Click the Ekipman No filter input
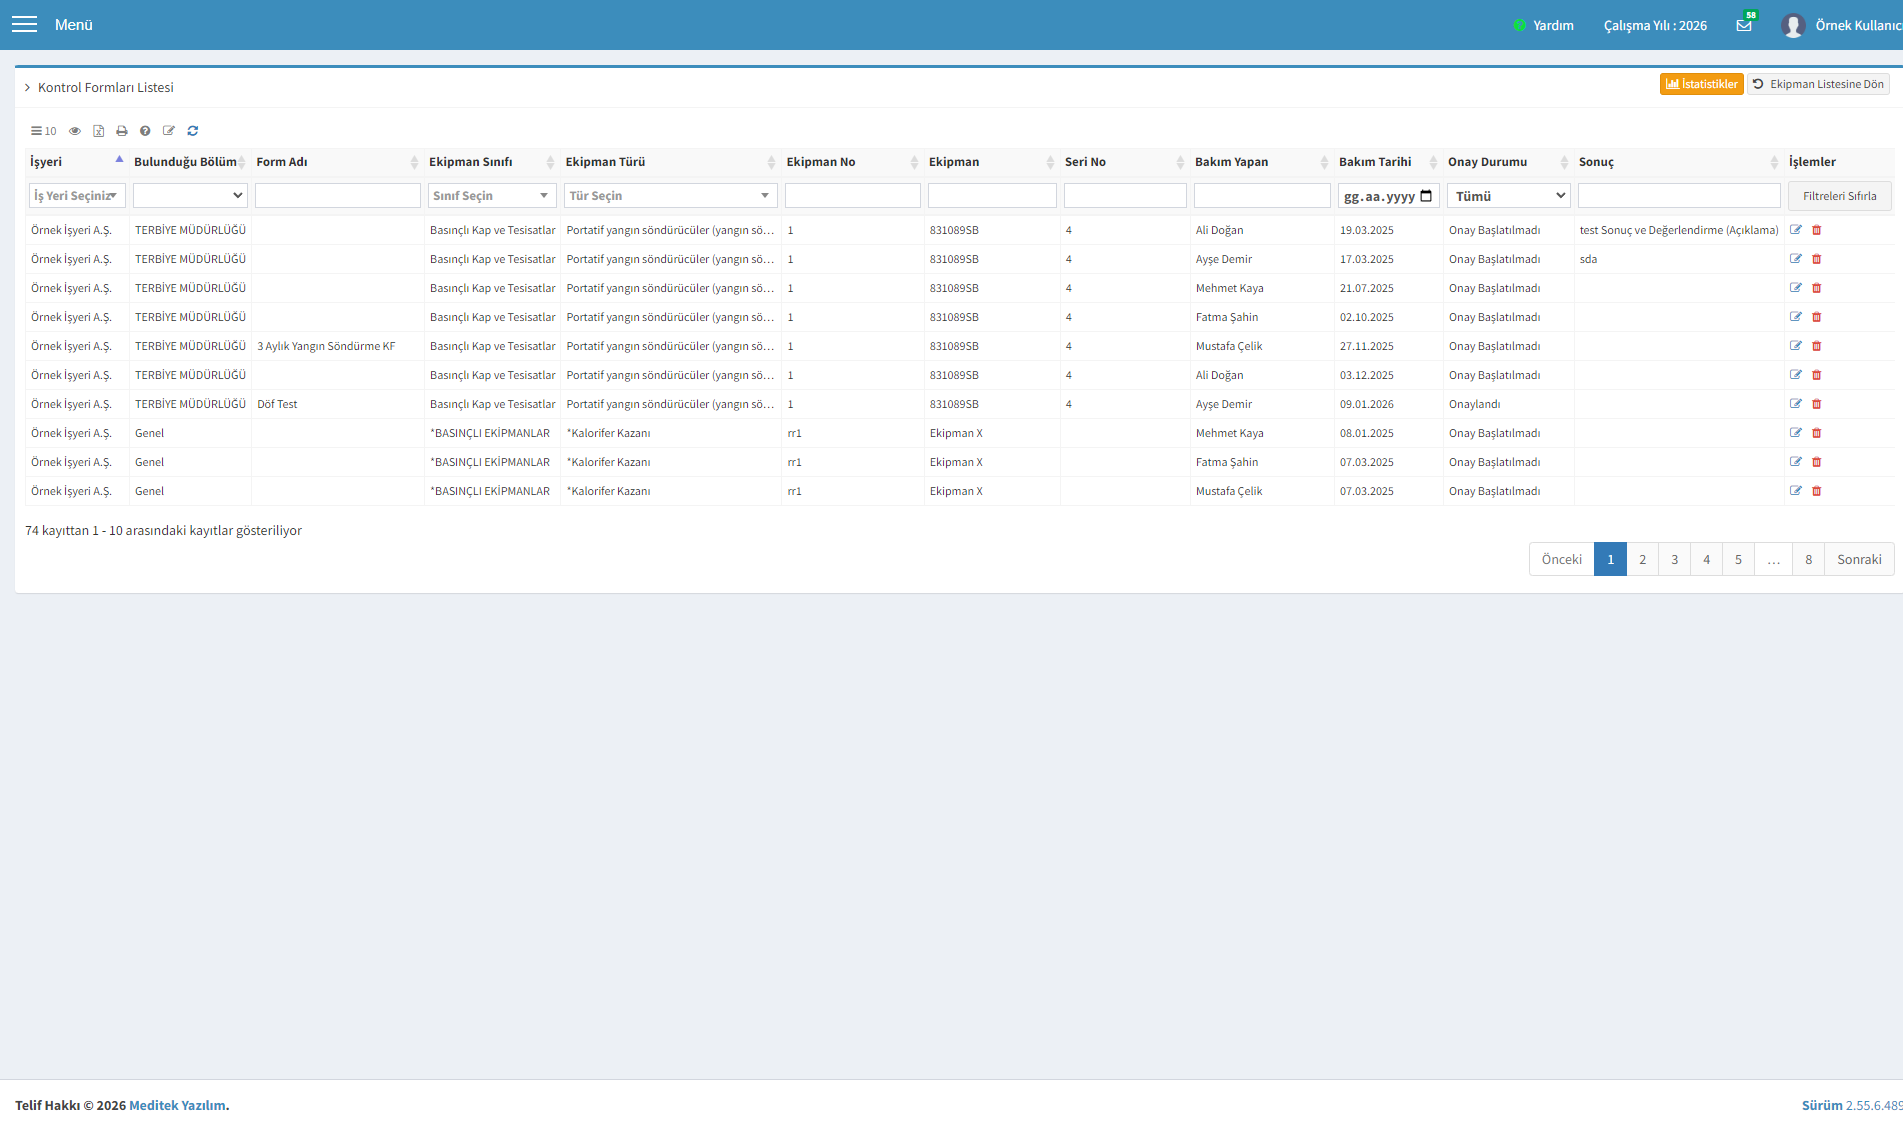The width and height of the screenshot is (1903, 1130). (x=853, y=196)
